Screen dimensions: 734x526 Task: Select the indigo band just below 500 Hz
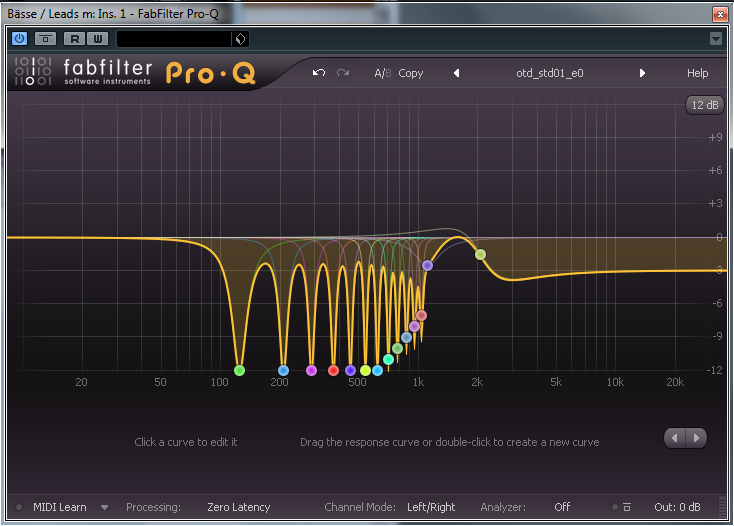coord(350,371)
